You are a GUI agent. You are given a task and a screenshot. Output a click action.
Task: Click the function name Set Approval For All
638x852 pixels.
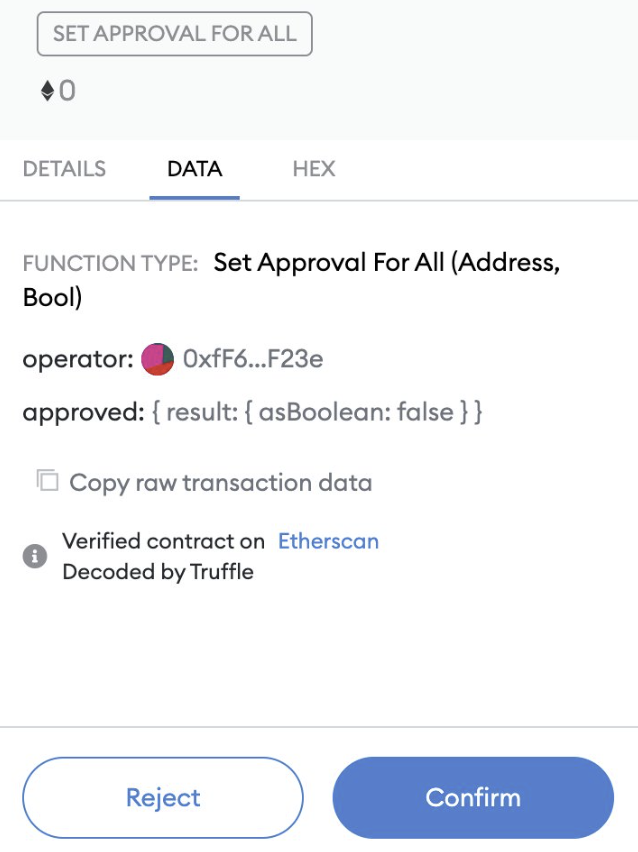(386, 264)
